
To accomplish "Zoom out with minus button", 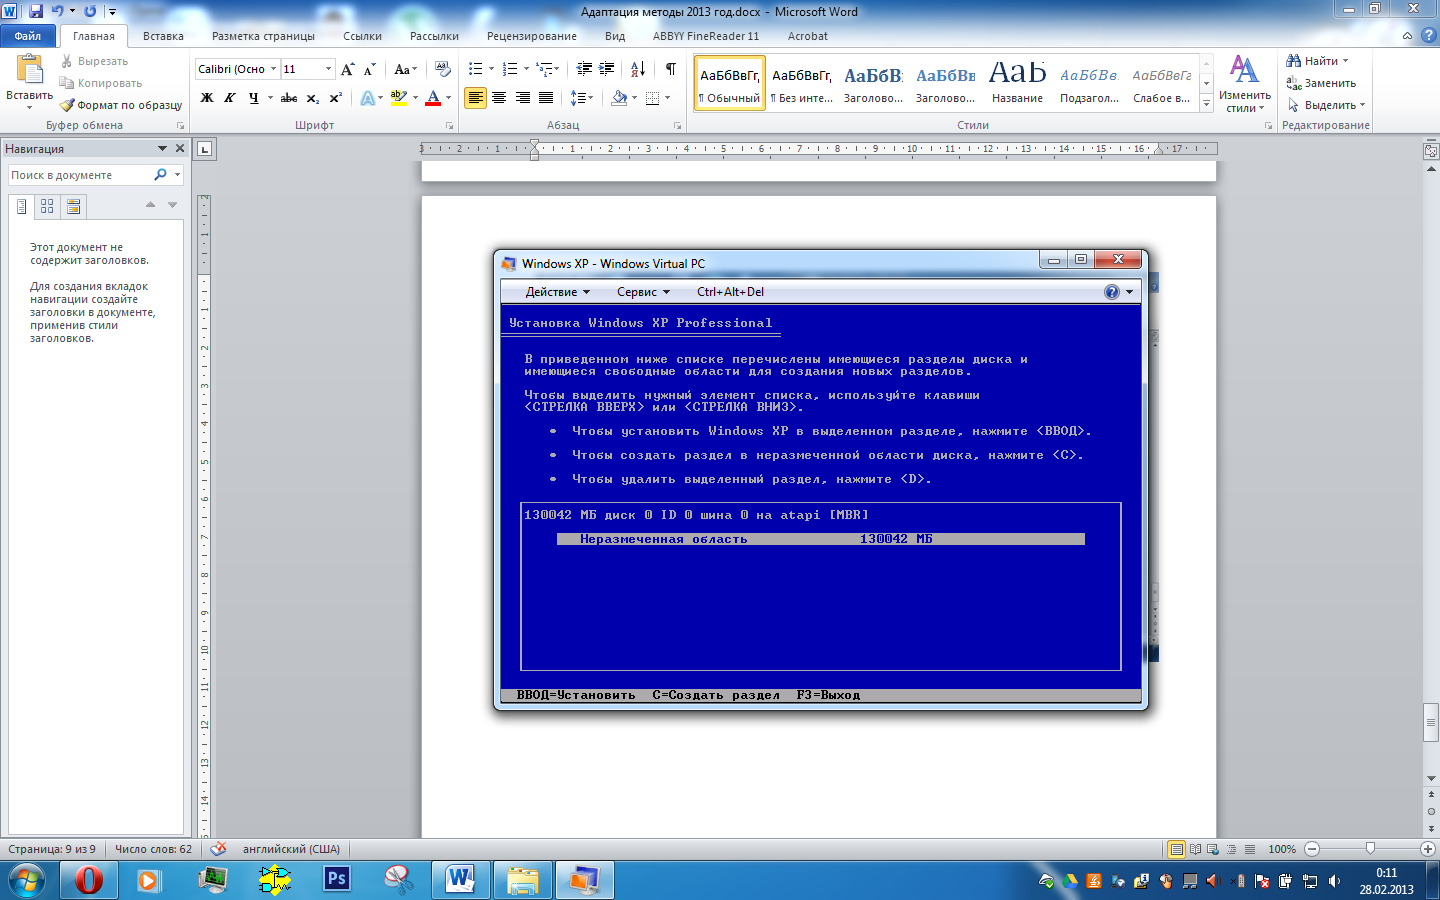I will click(x=1312, y=849).
